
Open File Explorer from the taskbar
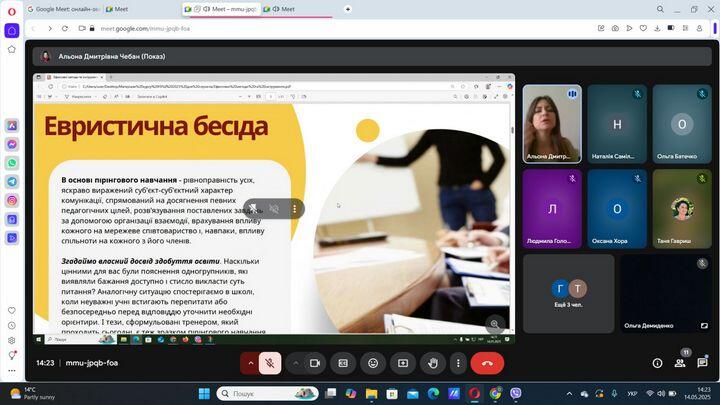[371, 394]
